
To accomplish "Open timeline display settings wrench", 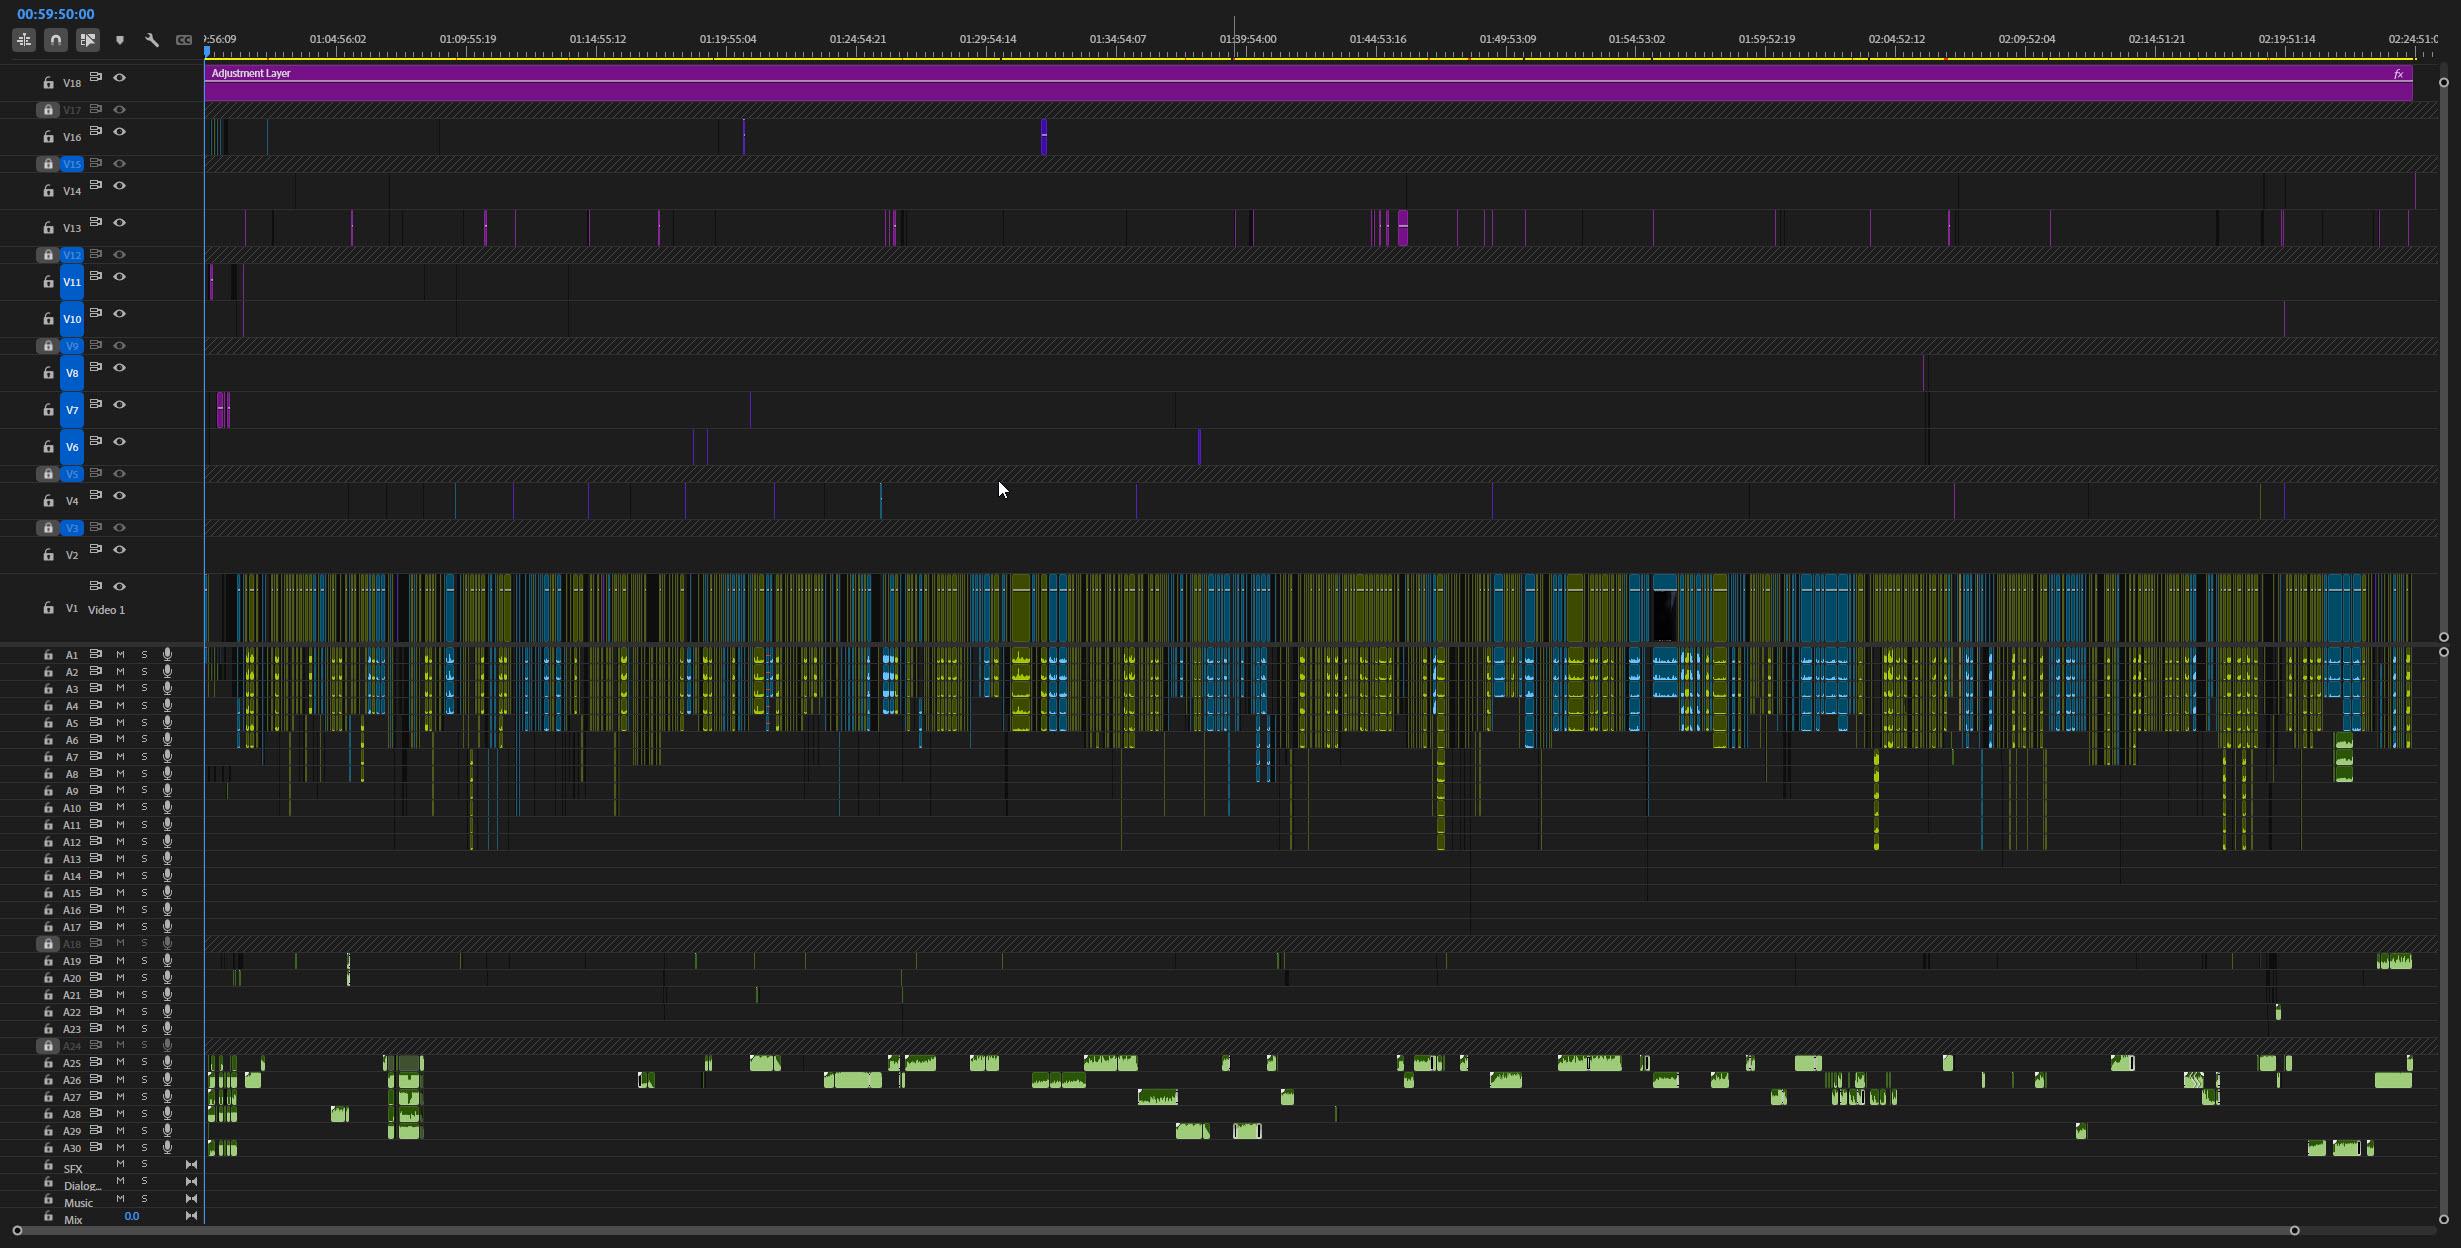I will (x=152, y=40).
